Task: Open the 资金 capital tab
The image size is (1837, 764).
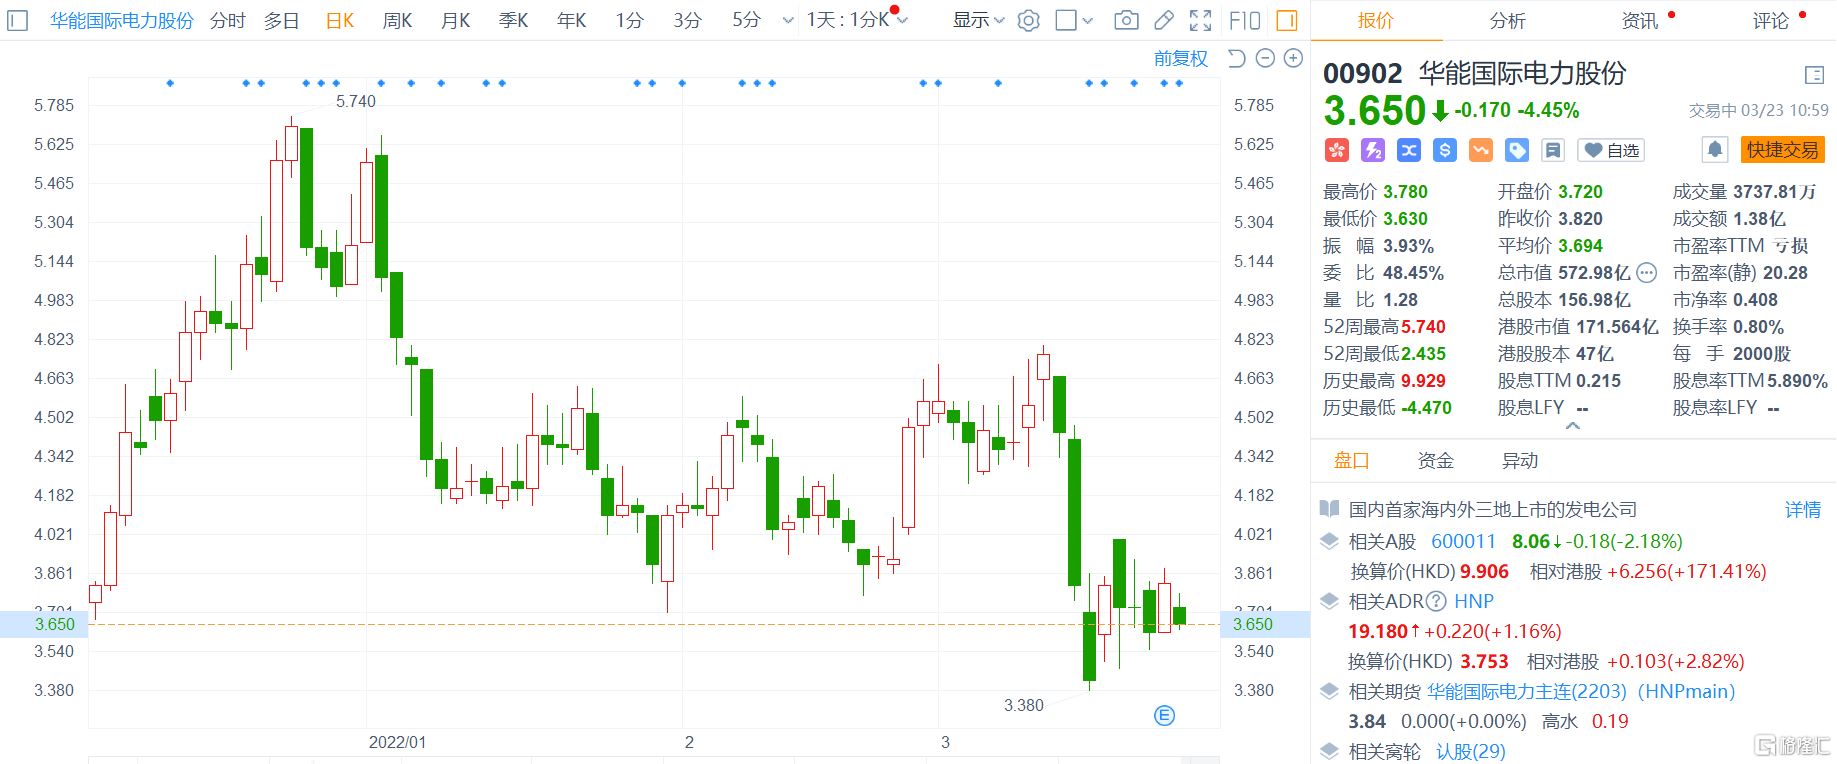Action: [1435, 460]
